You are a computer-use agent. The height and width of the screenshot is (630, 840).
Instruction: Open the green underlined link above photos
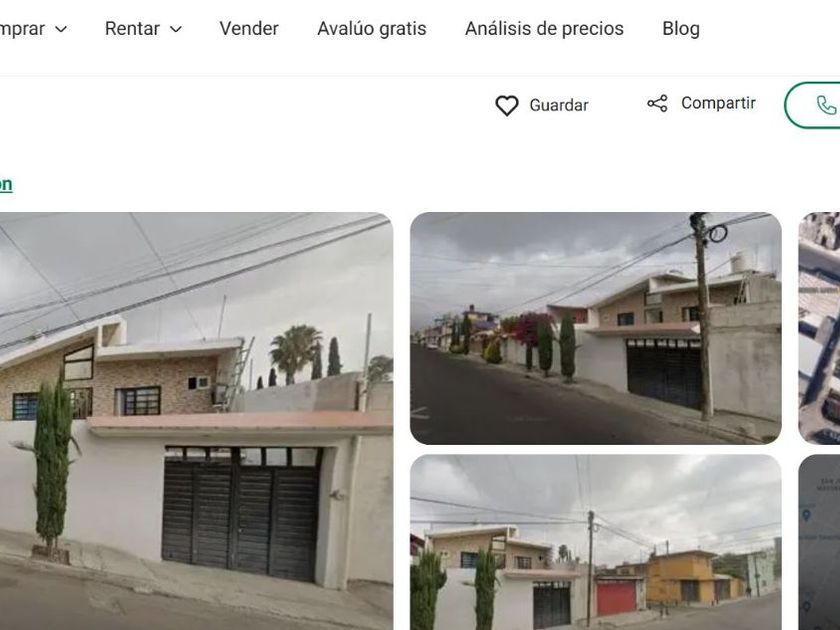pos(6,184)
